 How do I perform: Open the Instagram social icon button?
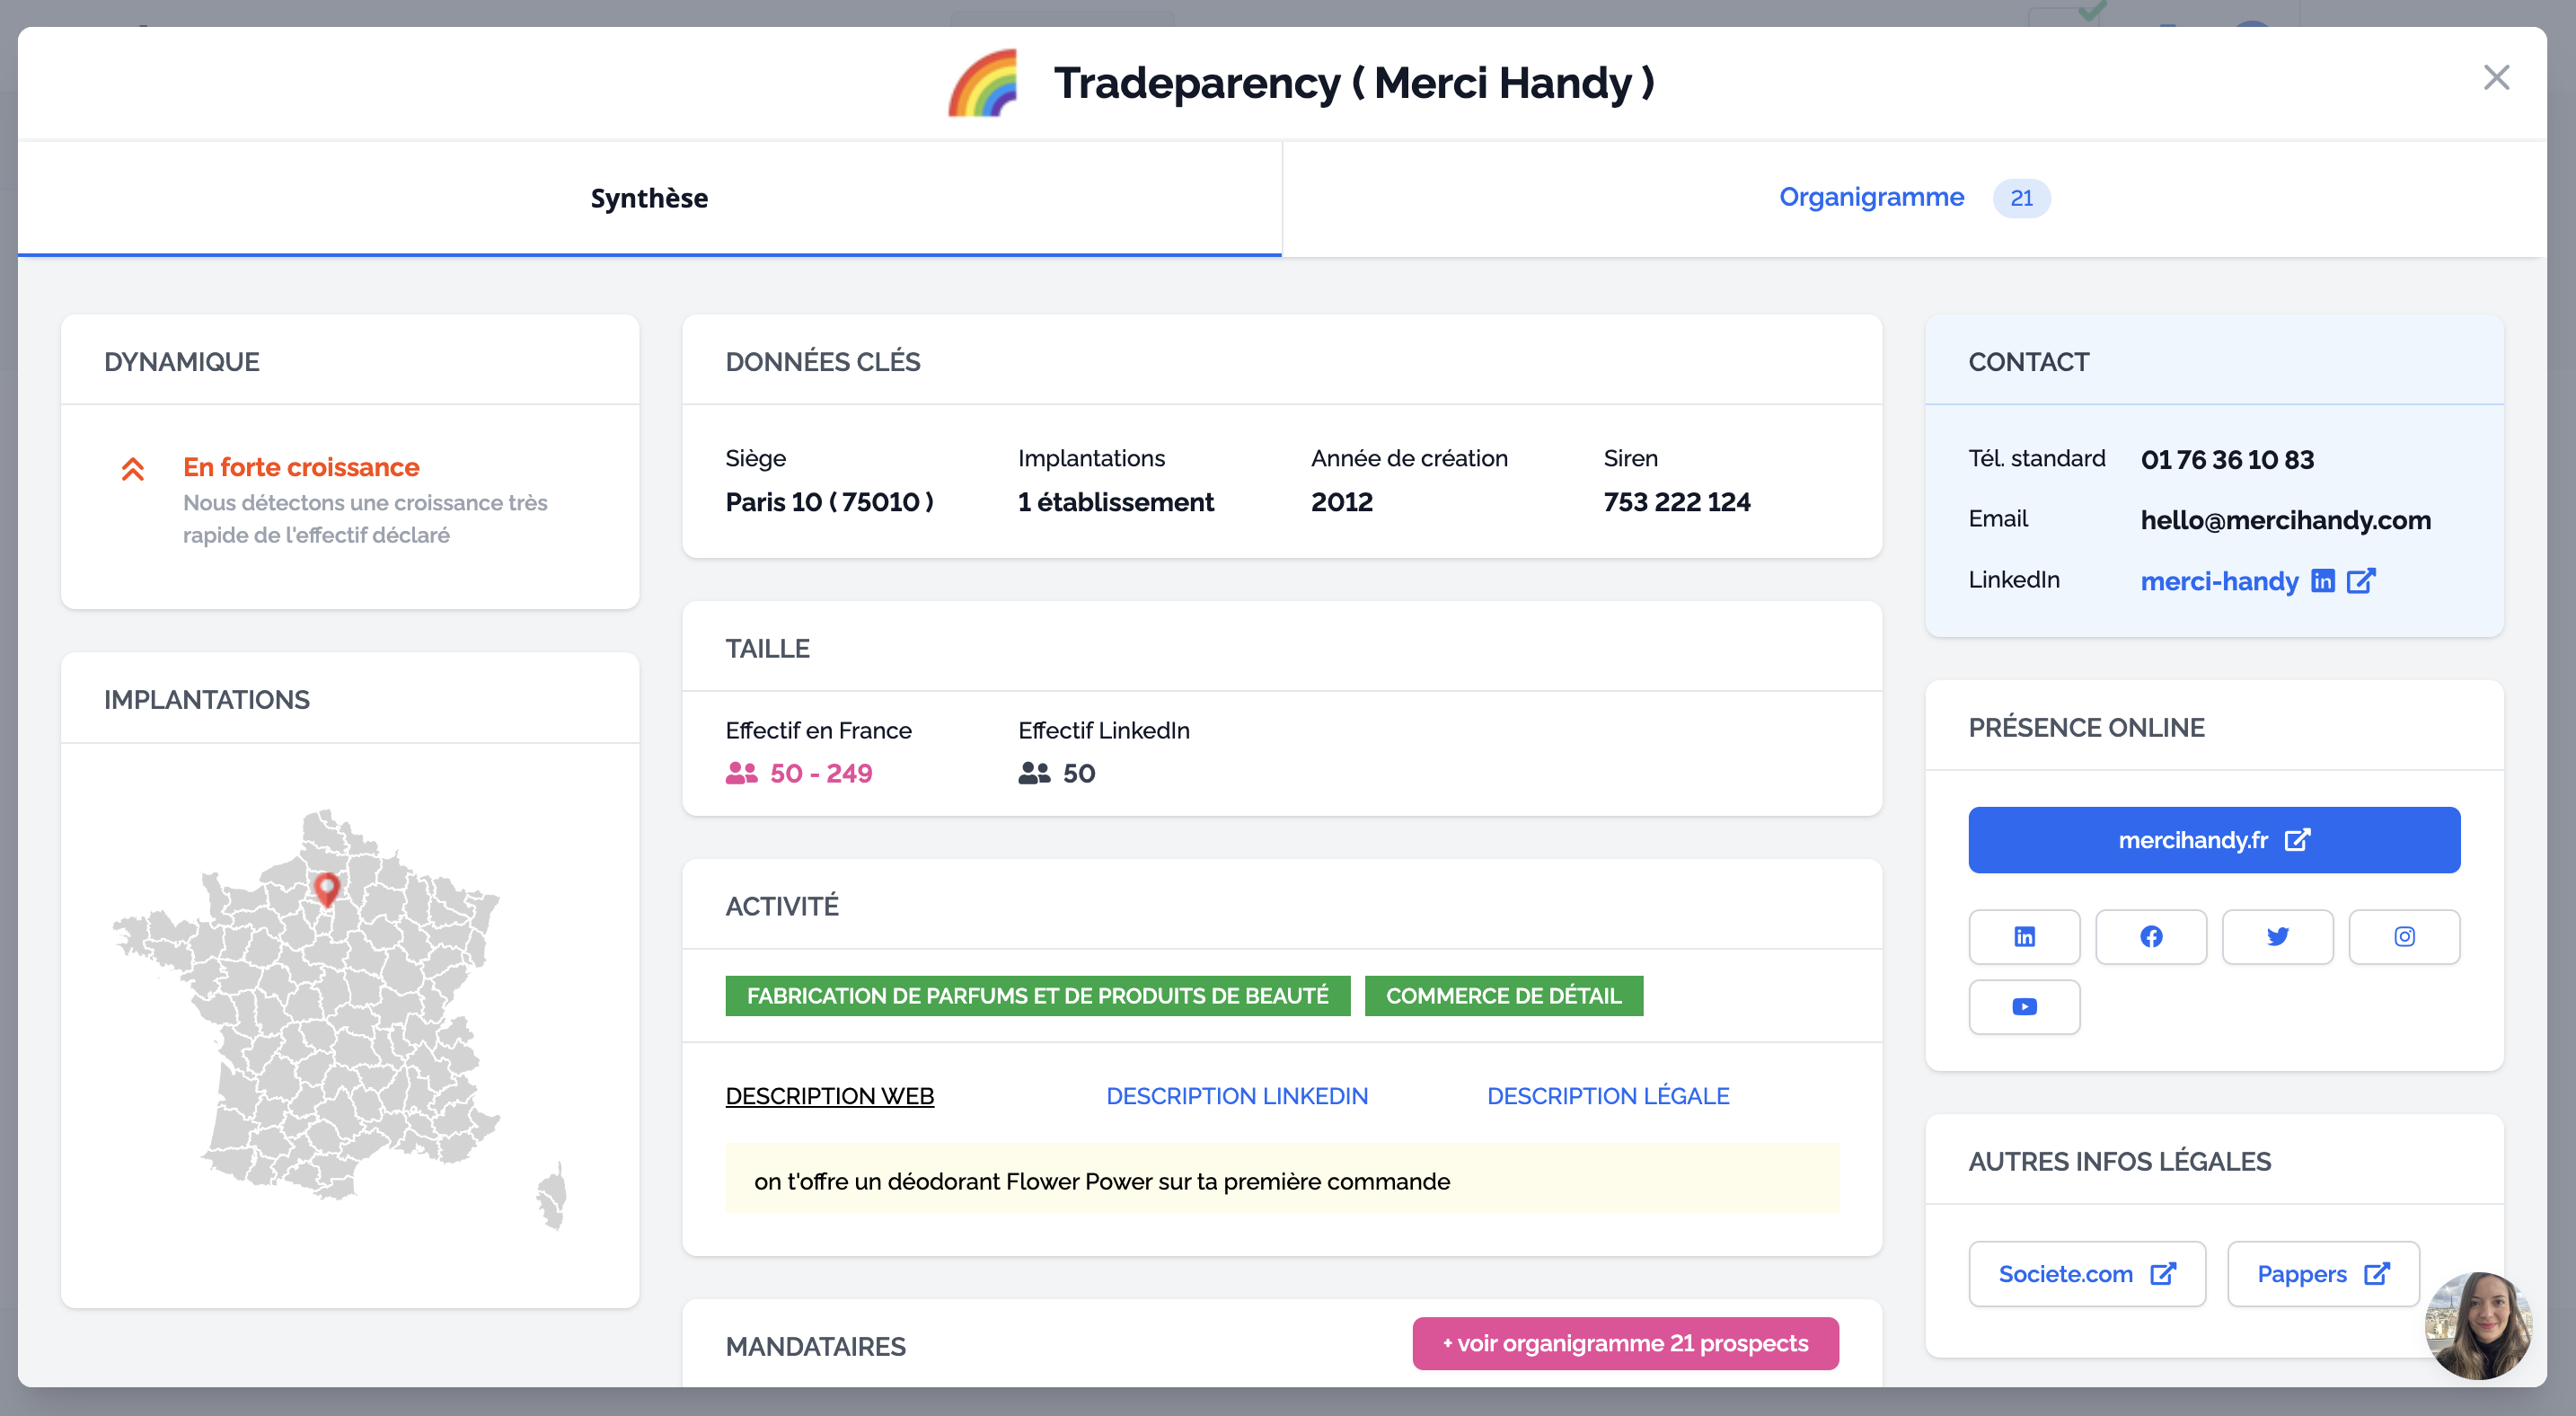[x=2404, y=936]
